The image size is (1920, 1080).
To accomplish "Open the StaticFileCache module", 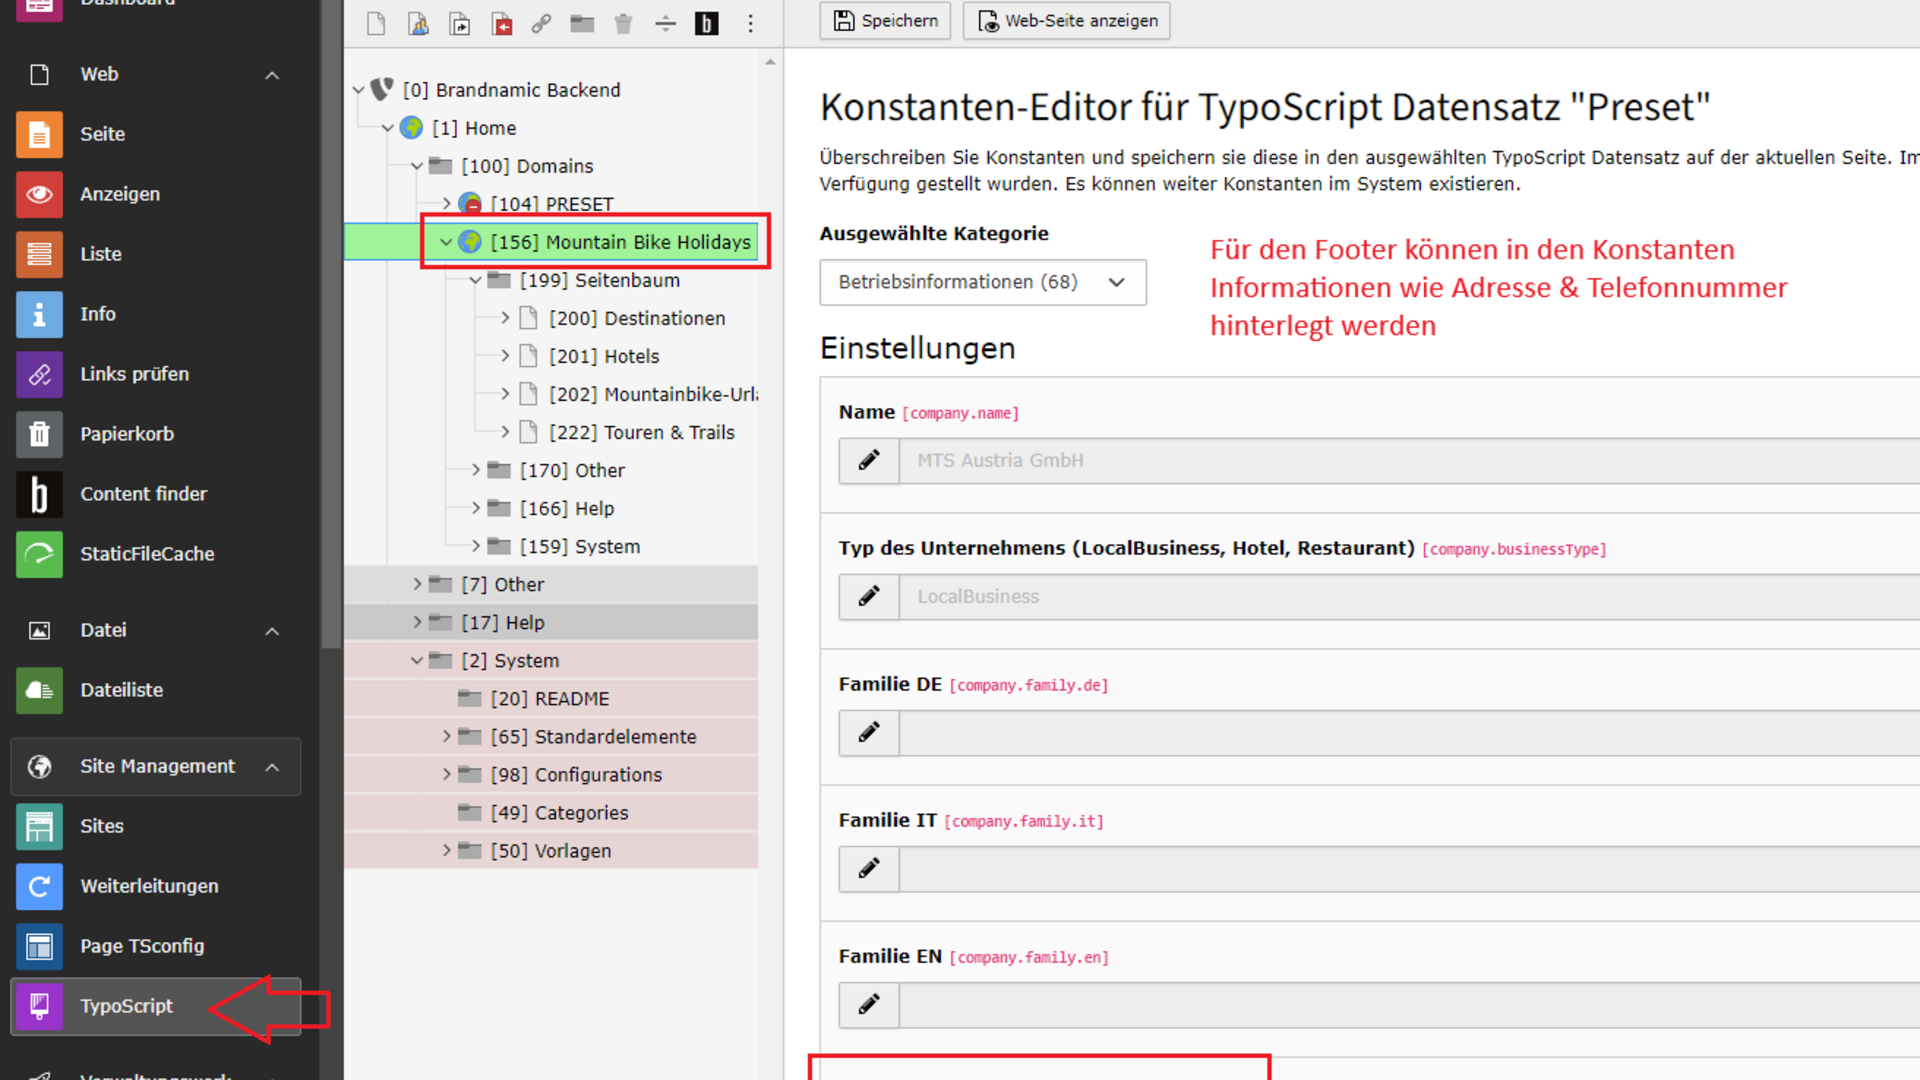I will [x=147, y=554].
